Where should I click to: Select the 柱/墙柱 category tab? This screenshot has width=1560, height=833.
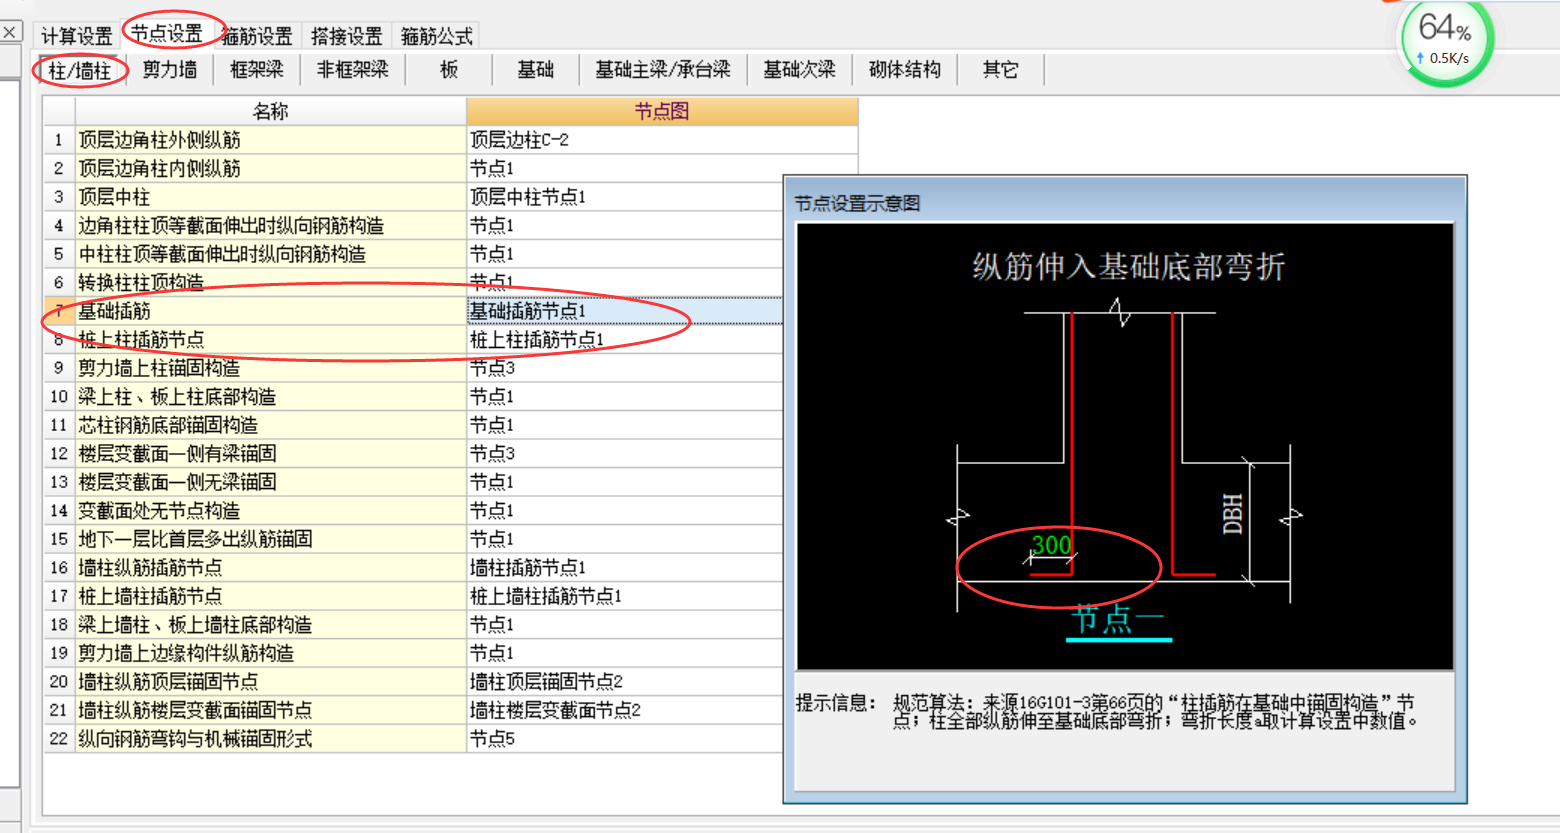pyautogui.click(x=79, y=70)
